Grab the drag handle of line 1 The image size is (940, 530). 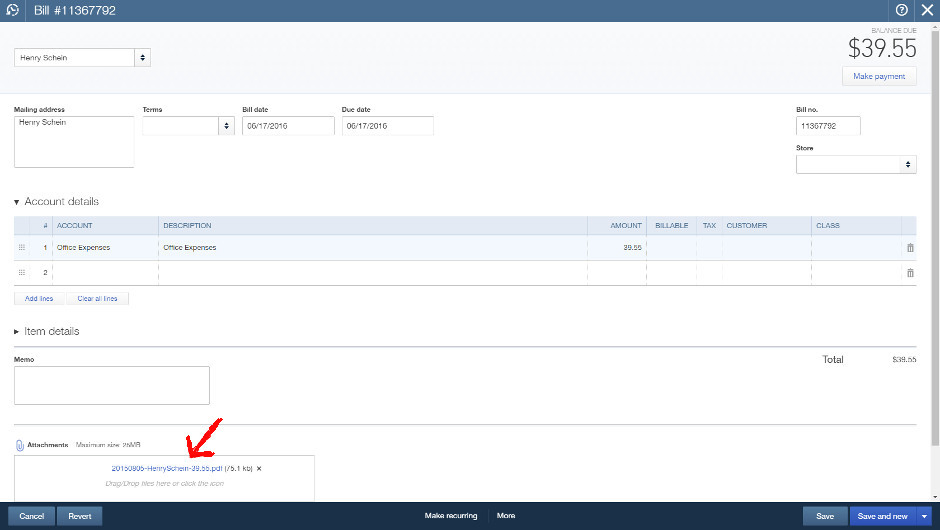click(22, 247)
